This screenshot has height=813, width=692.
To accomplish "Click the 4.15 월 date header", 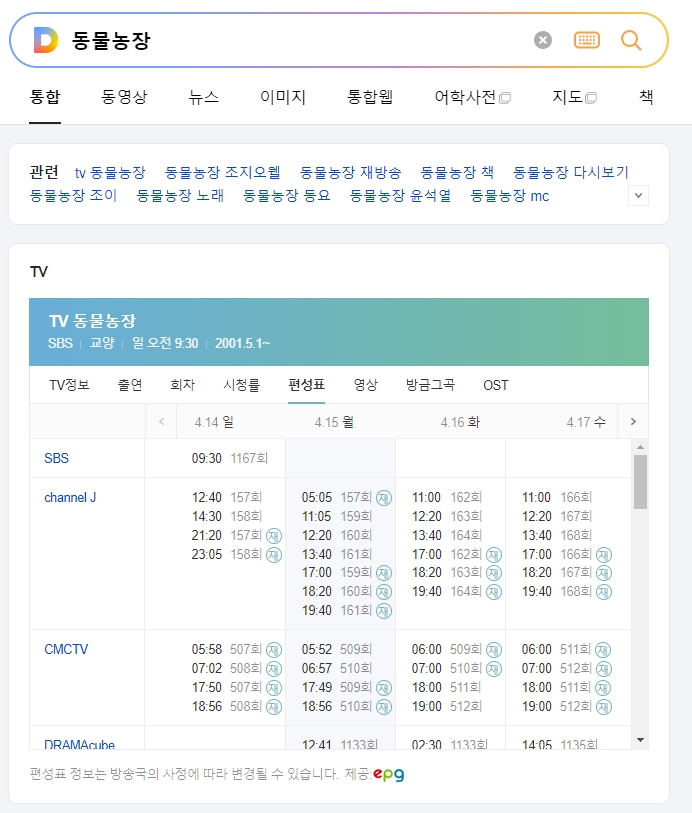I will 334,422.
